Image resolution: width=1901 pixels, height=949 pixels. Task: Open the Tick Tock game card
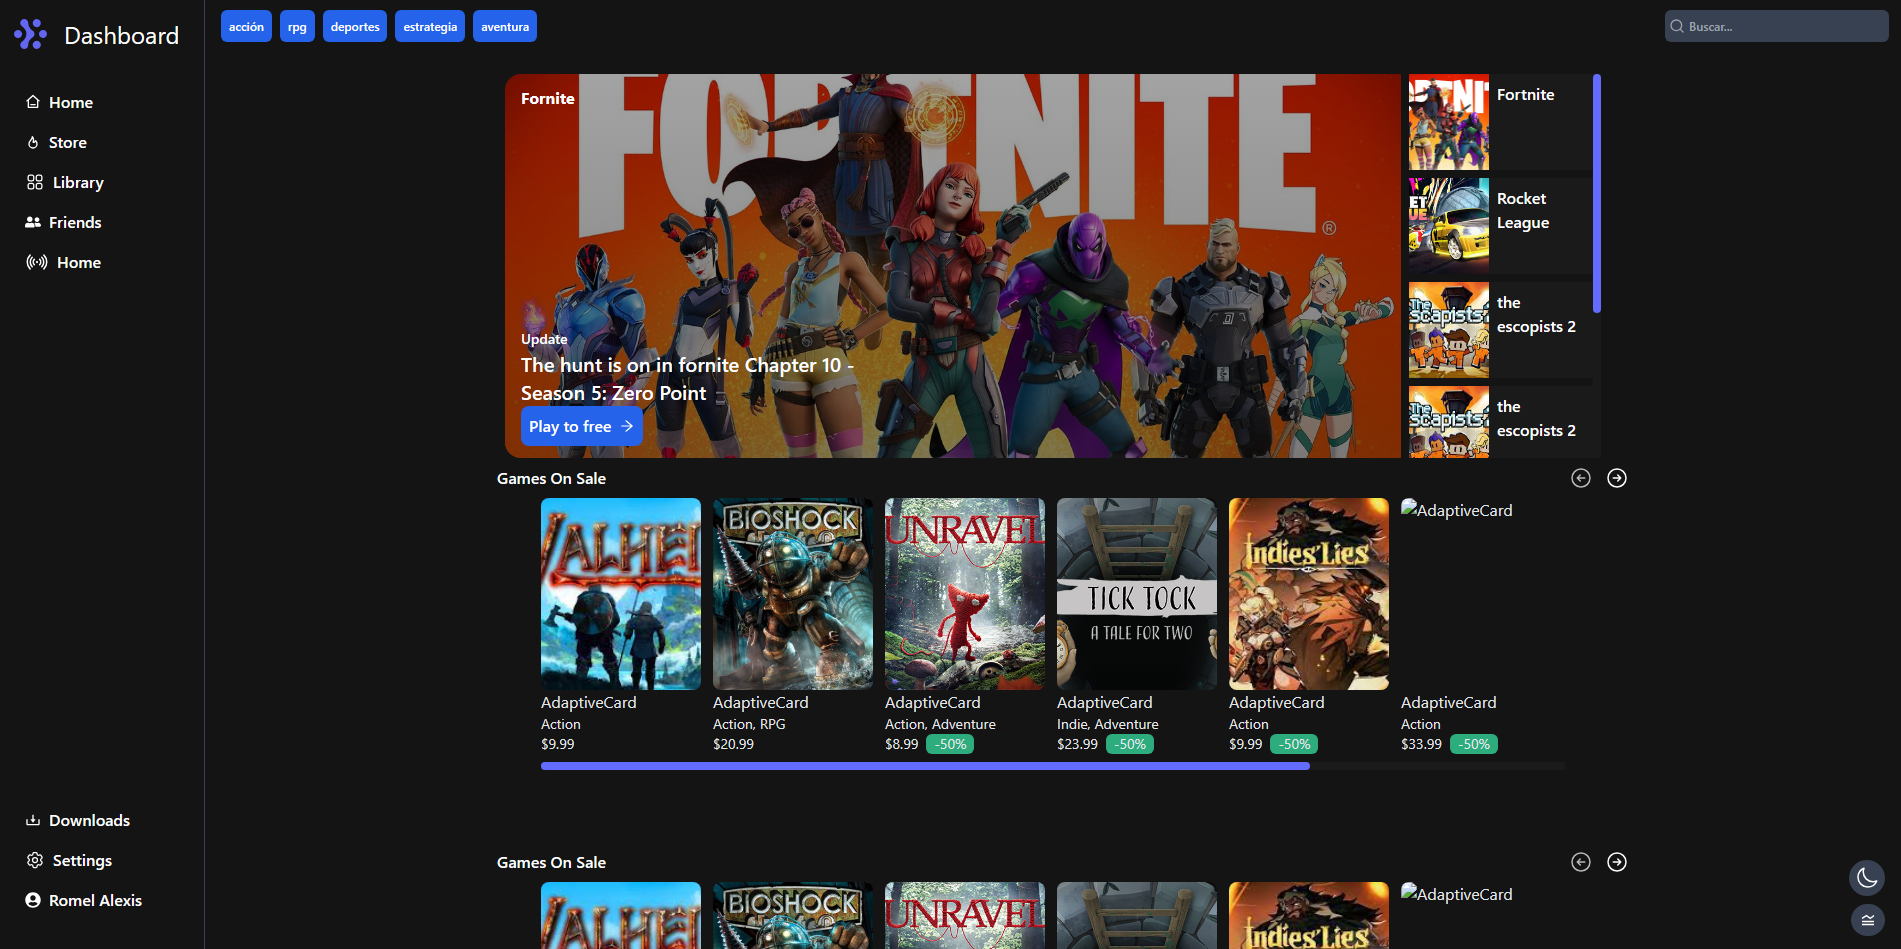[x=1137, y=594]
